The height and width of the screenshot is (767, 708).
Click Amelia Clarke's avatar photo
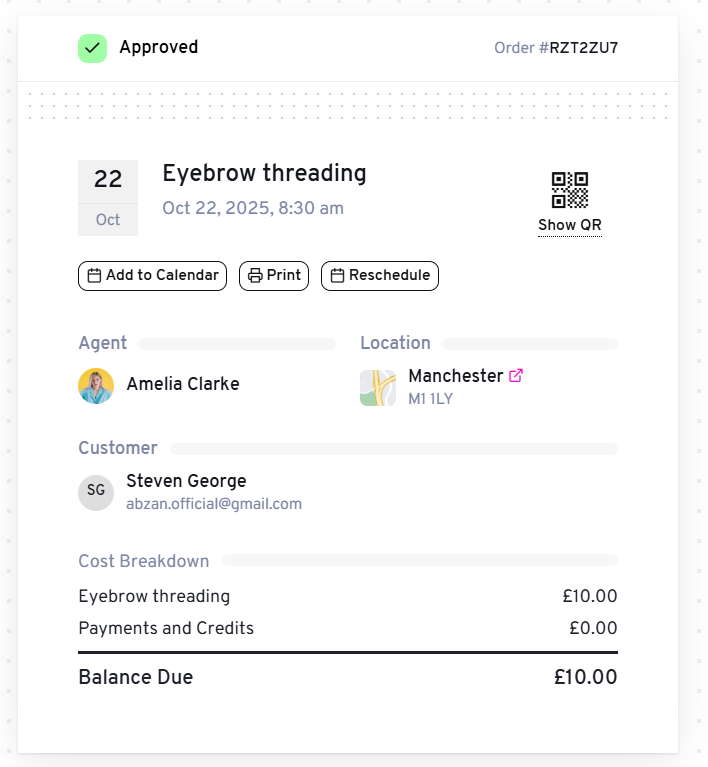click(96, 385)
